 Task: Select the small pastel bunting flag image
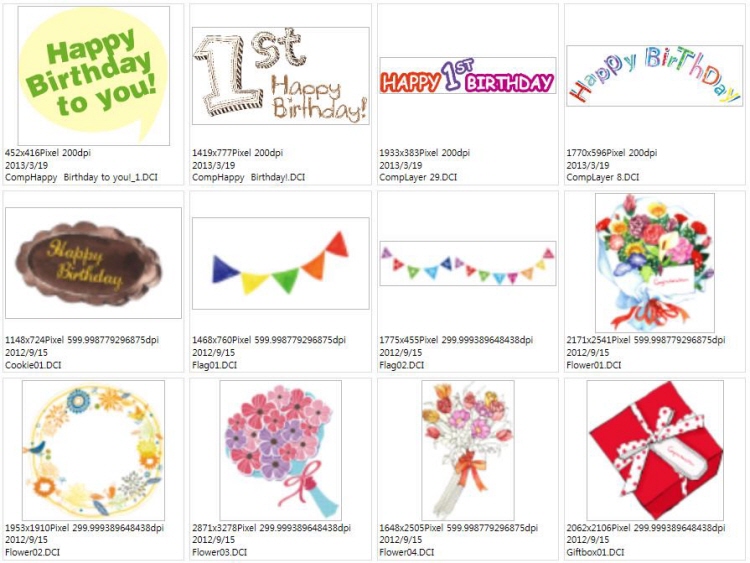(468, 263)
